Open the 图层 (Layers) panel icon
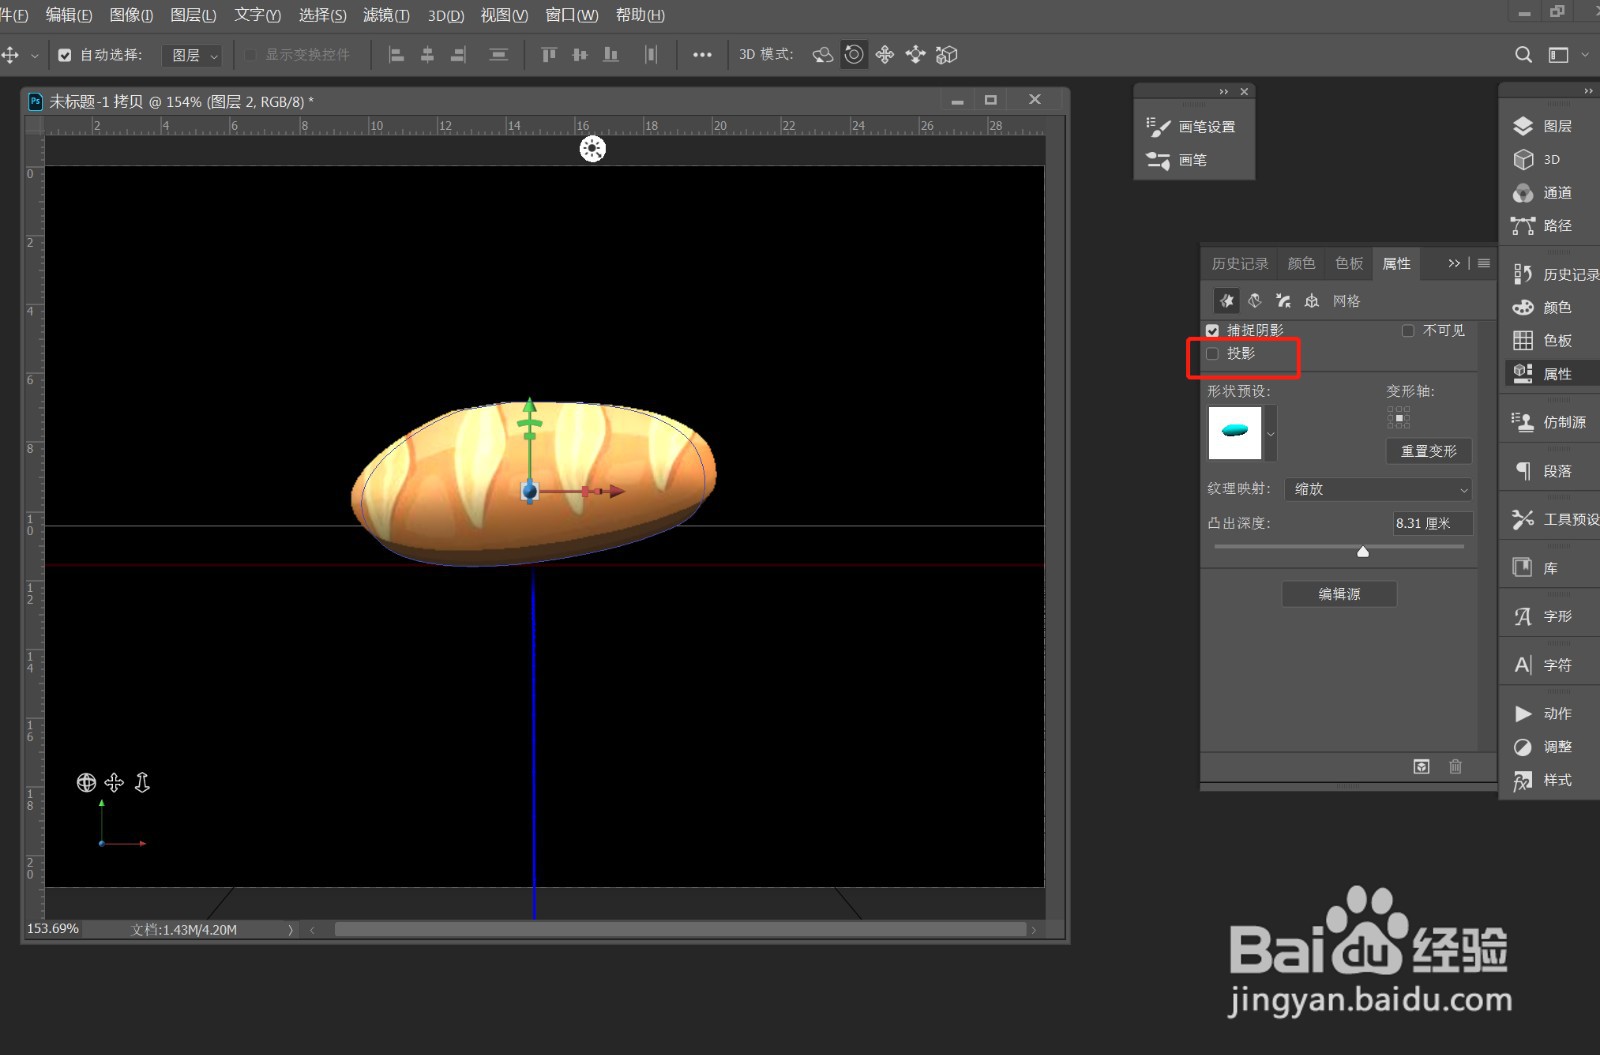The width and height of the screenshot is (1600, 1055). 1523,126
